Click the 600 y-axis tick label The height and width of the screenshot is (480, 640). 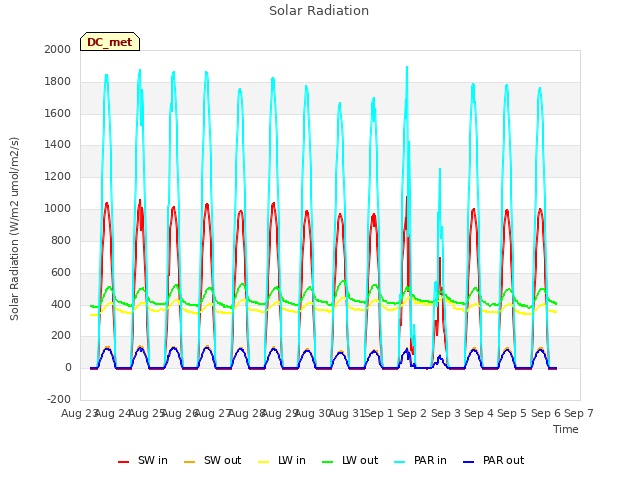[x=61, y=272]
